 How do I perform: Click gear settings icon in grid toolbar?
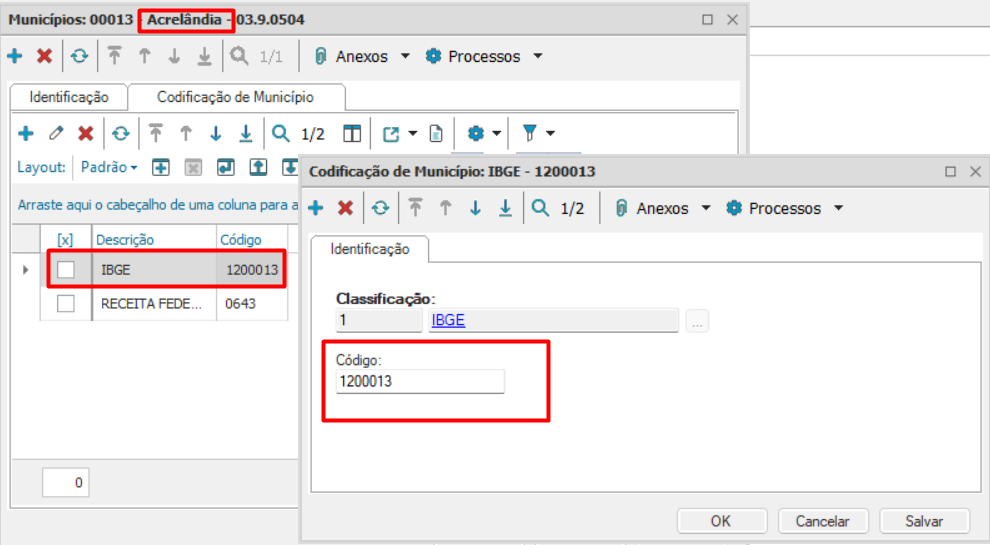point(476,133)
